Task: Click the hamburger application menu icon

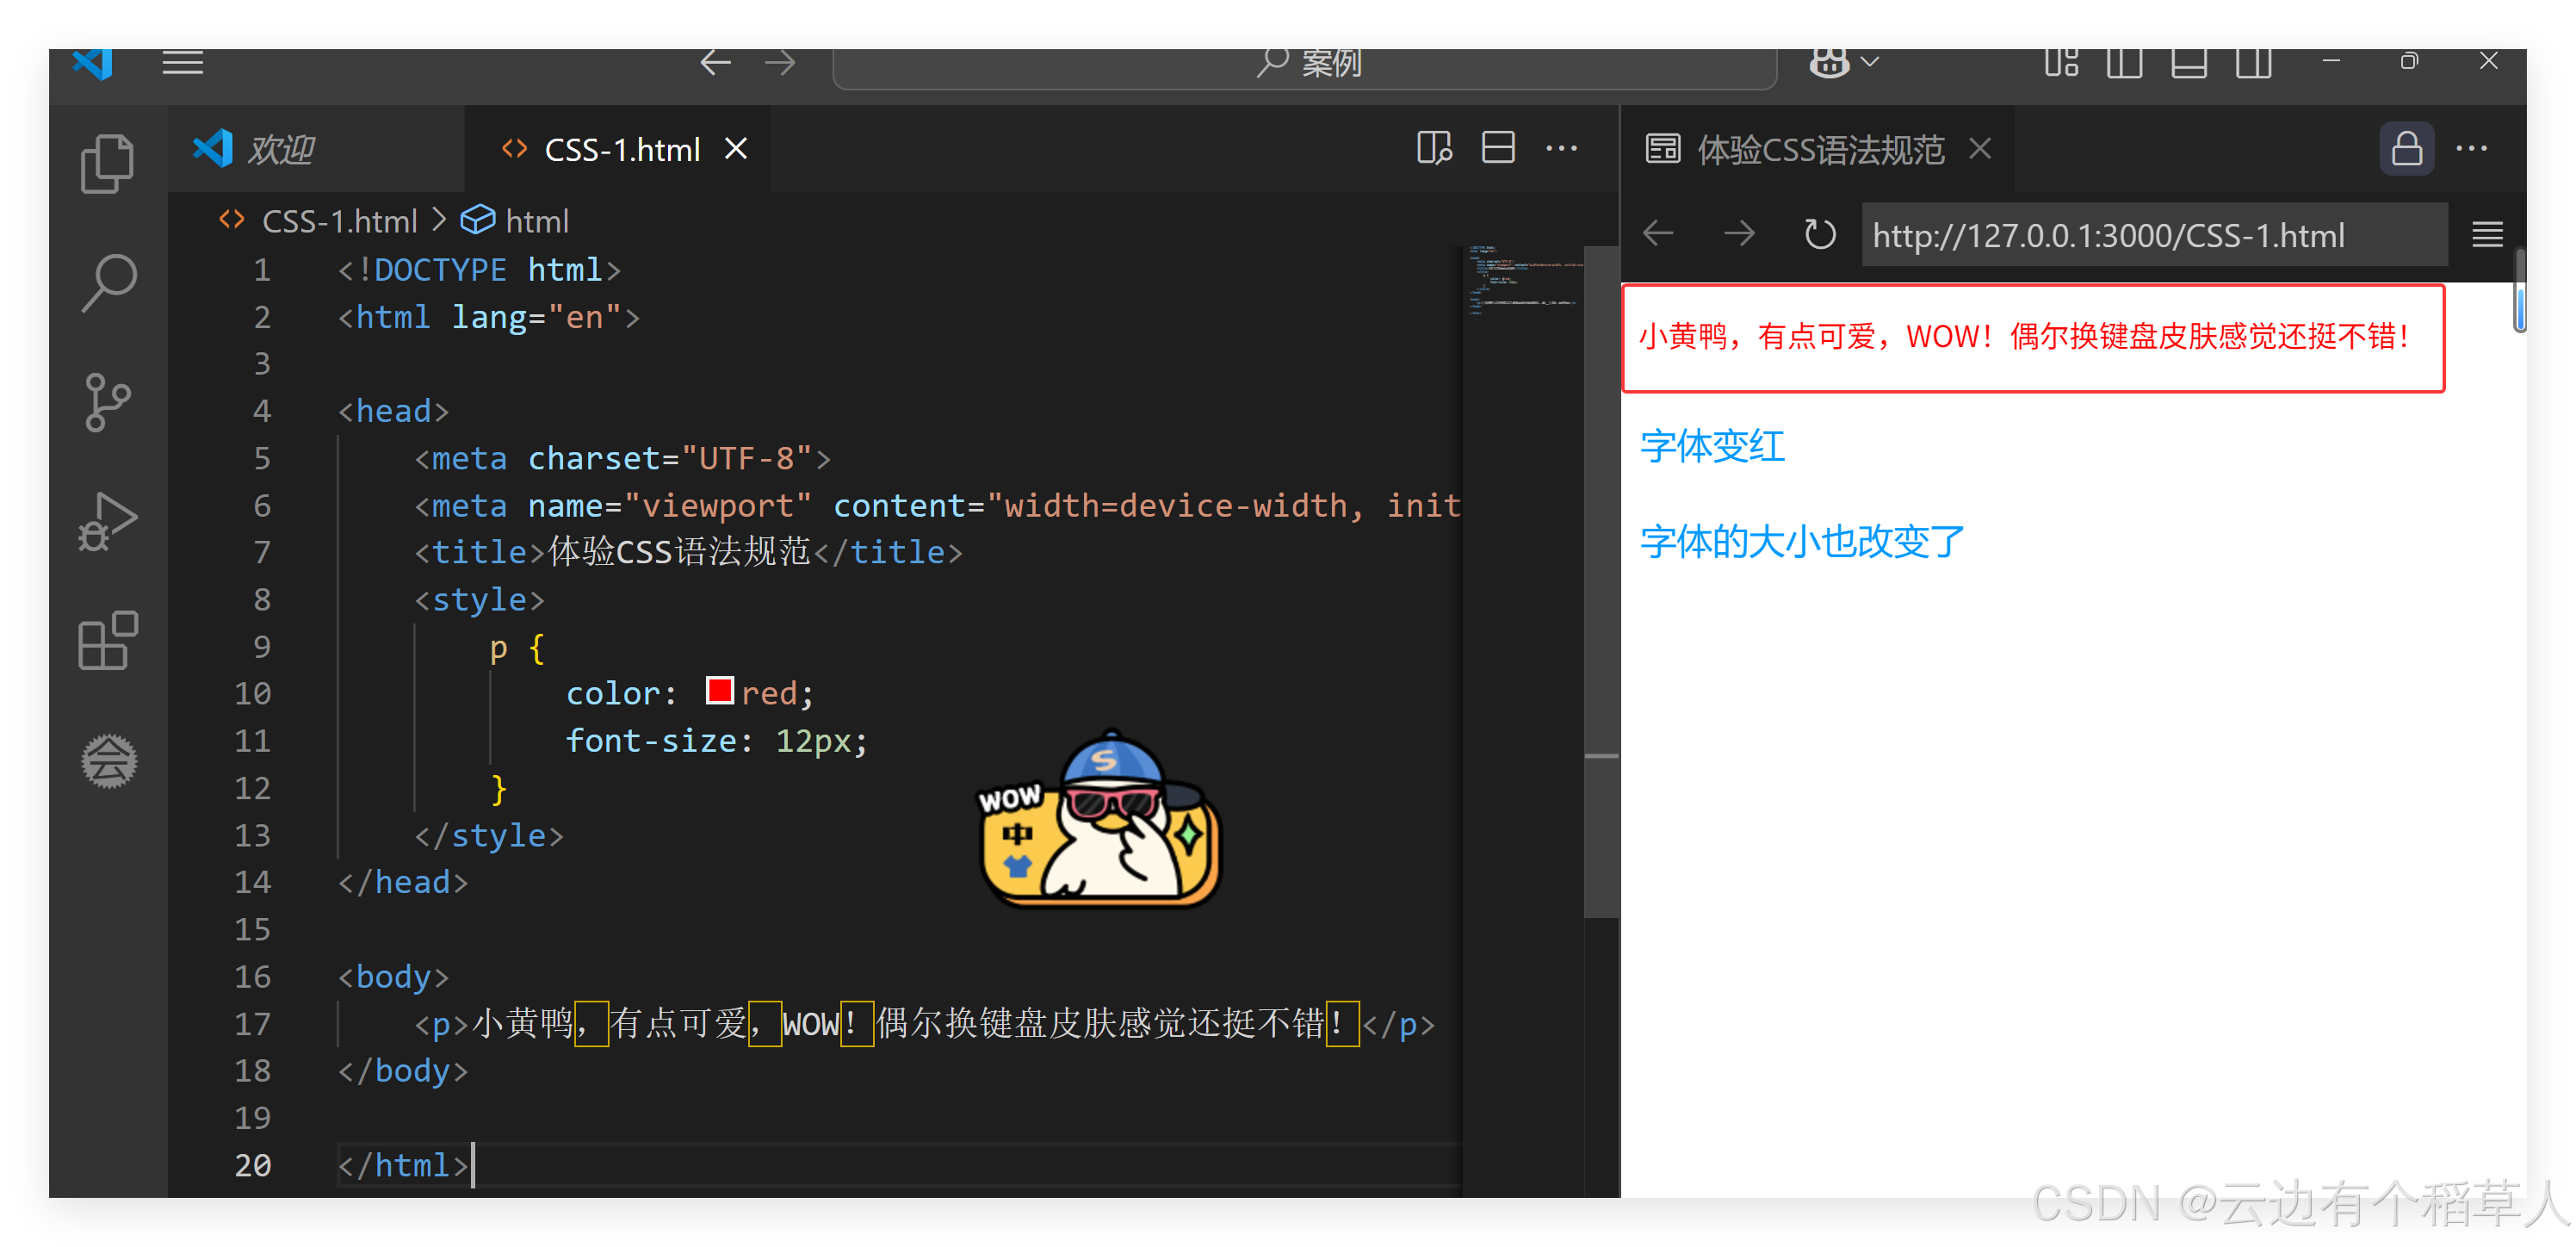Action: (183, 63)
